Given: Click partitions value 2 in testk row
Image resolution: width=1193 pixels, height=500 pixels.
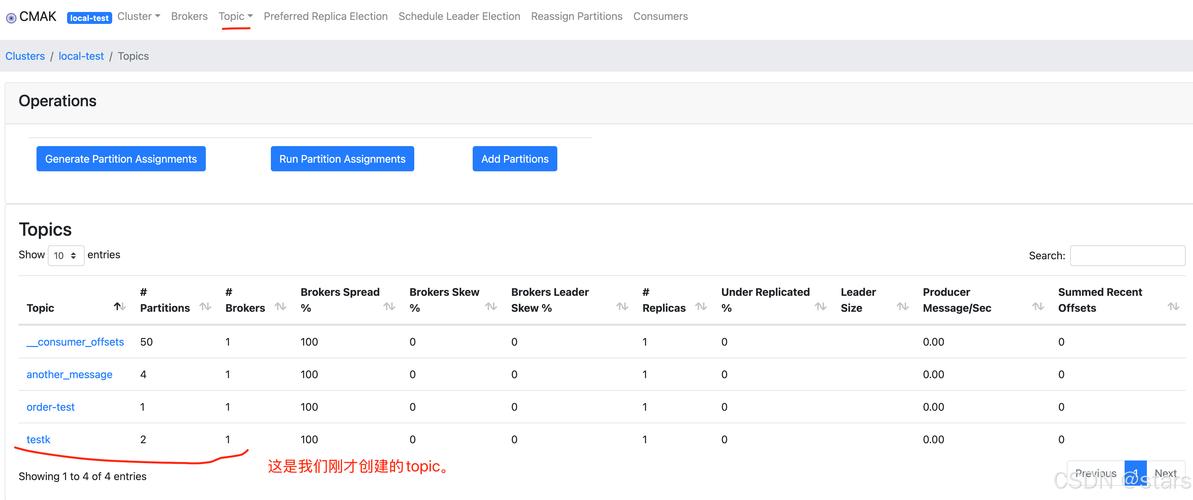Looking at the screenshot, I should click(x=143, y=439).
